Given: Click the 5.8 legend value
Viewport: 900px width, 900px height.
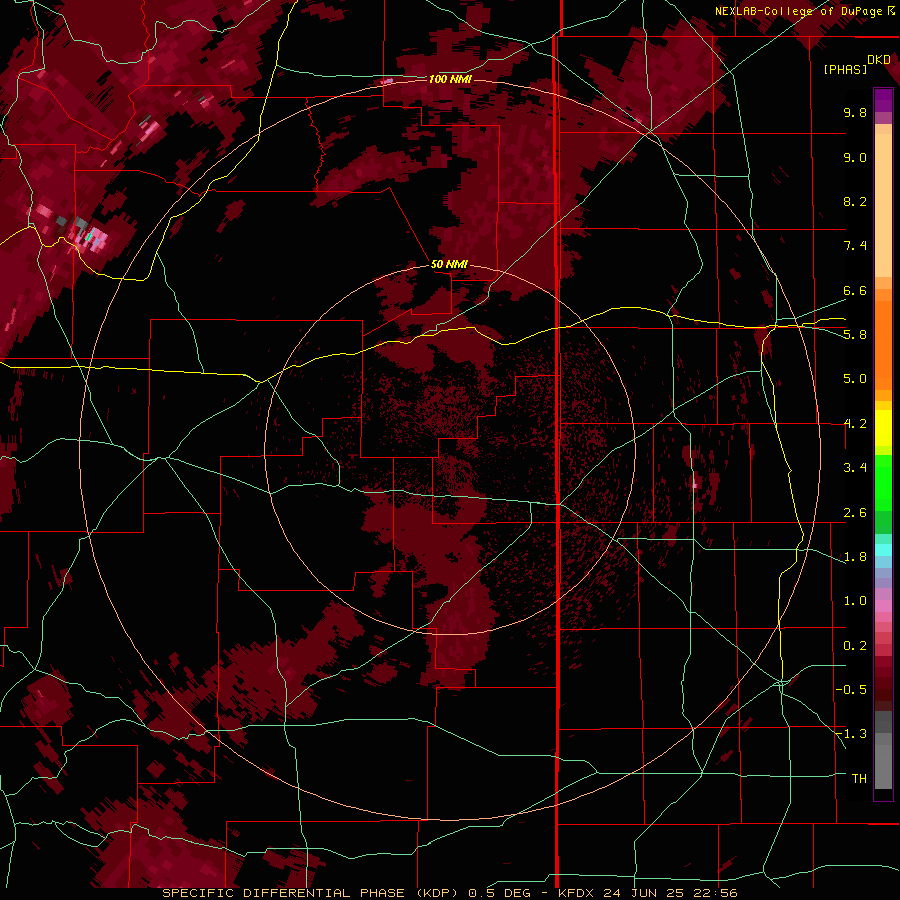Looking at the screenshot, I should tap(855, 335).
